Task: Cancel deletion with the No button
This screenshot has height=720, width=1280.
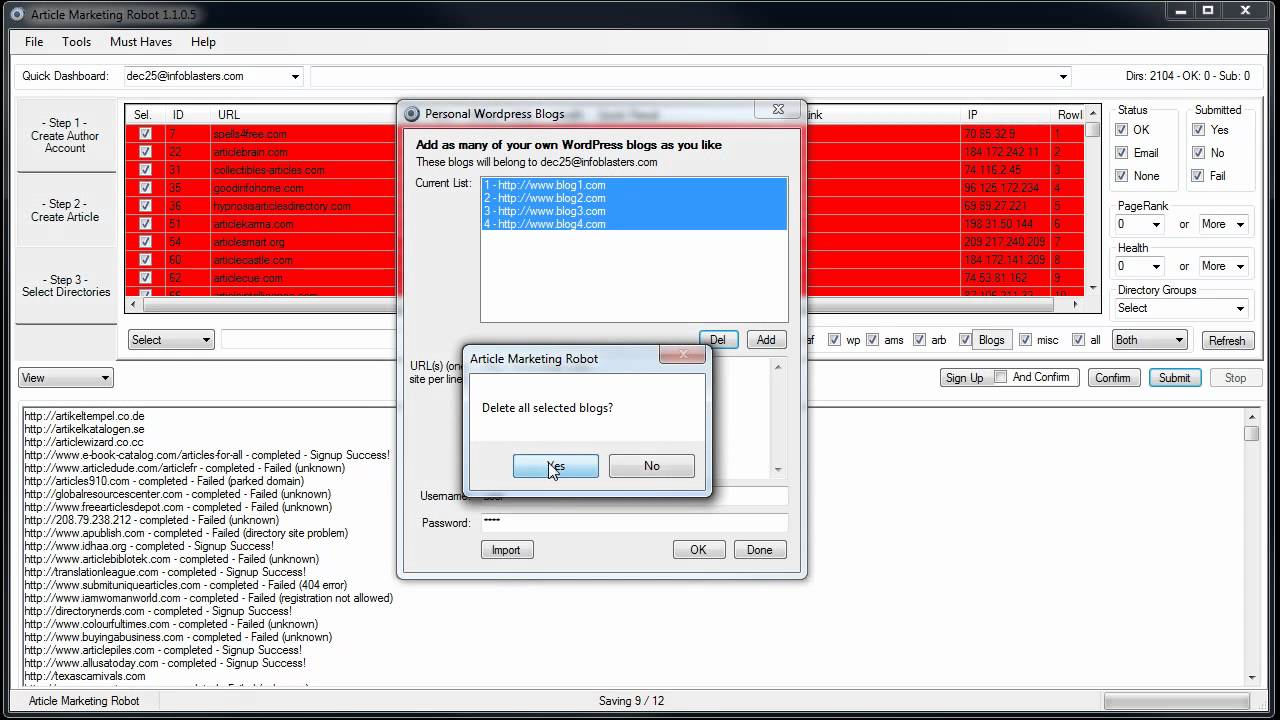Action: pos(652,466)
